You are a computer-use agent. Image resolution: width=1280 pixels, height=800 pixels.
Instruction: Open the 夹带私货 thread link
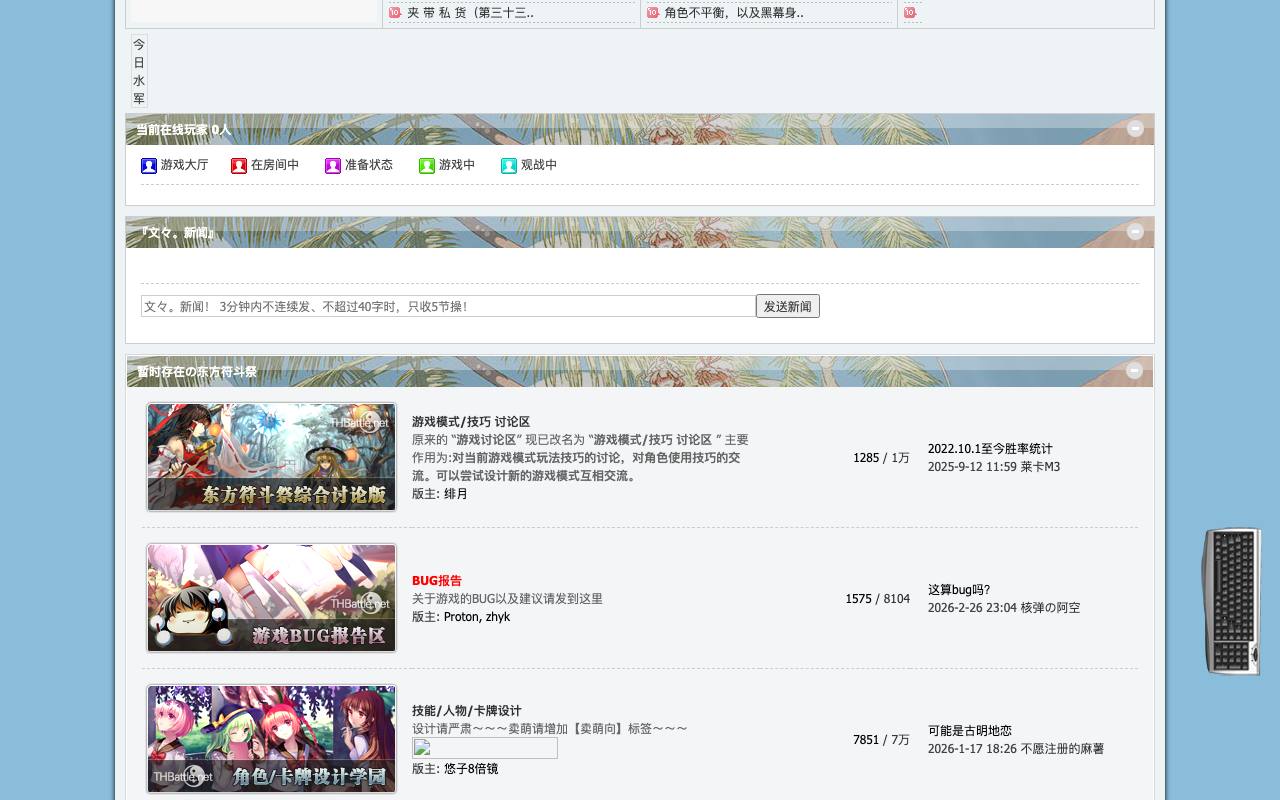[471, 13]
